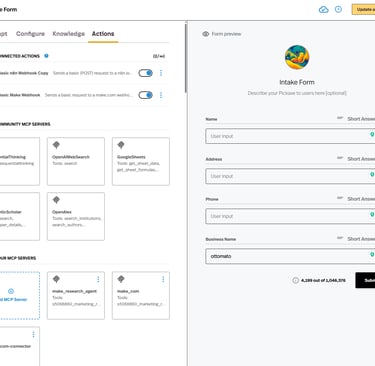Screen dimensions: 375x366
Task: Select the OpenAlex server card
Action: click(x=76, y=216)
